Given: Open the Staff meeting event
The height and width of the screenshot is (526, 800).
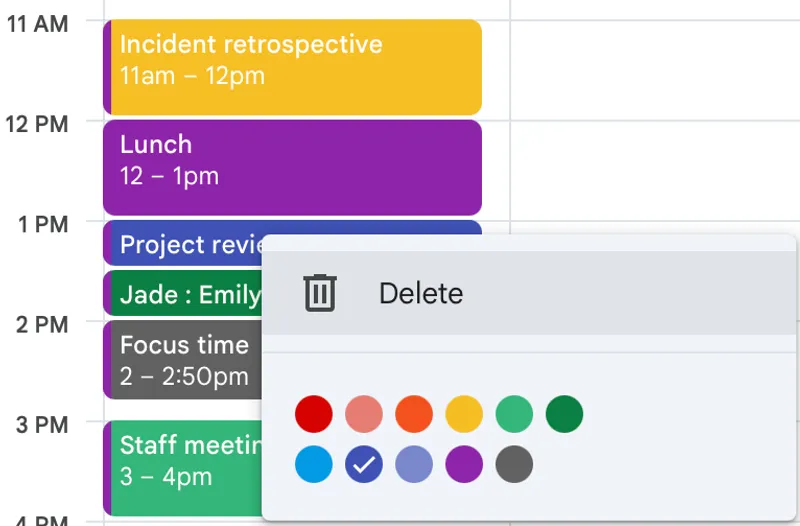Looking at the screenshot, I should [x=185, y=467].
